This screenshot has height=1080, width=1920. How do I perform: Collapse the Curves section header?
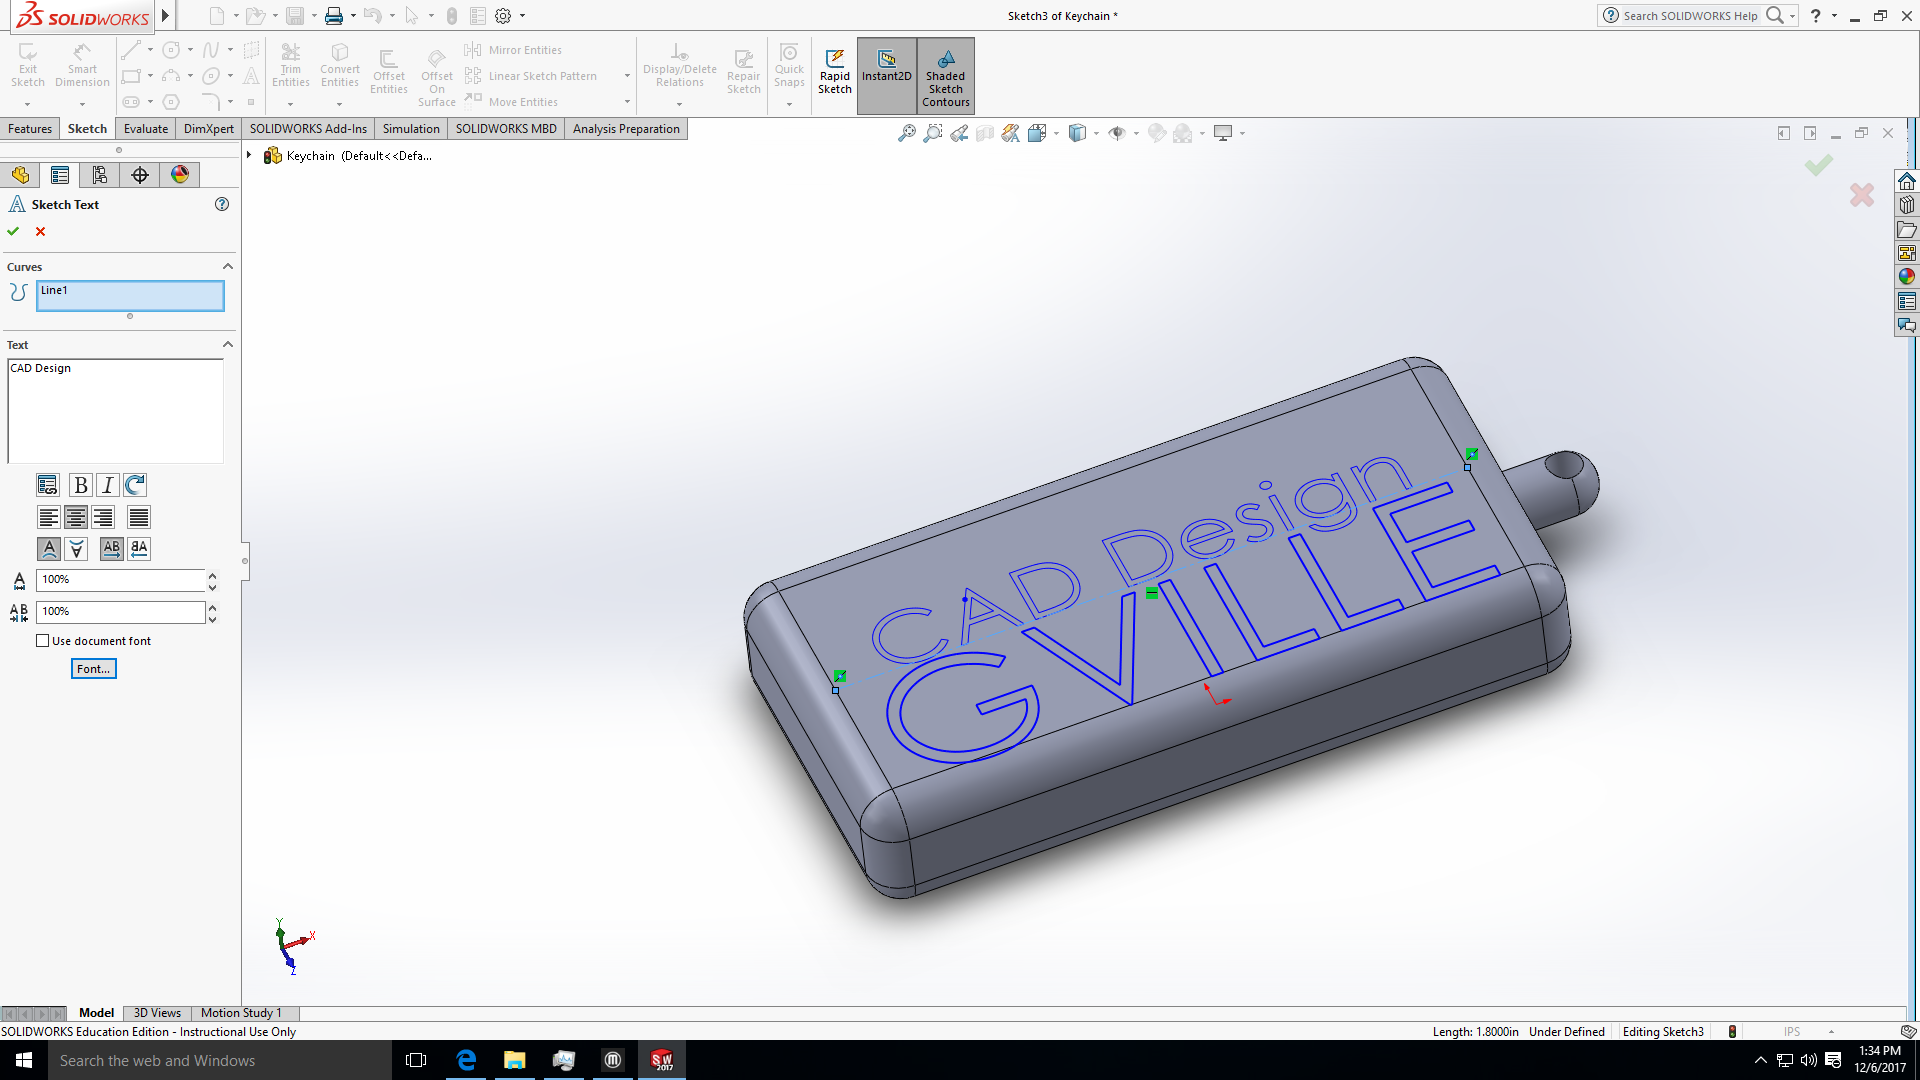(x=227, y=266)
